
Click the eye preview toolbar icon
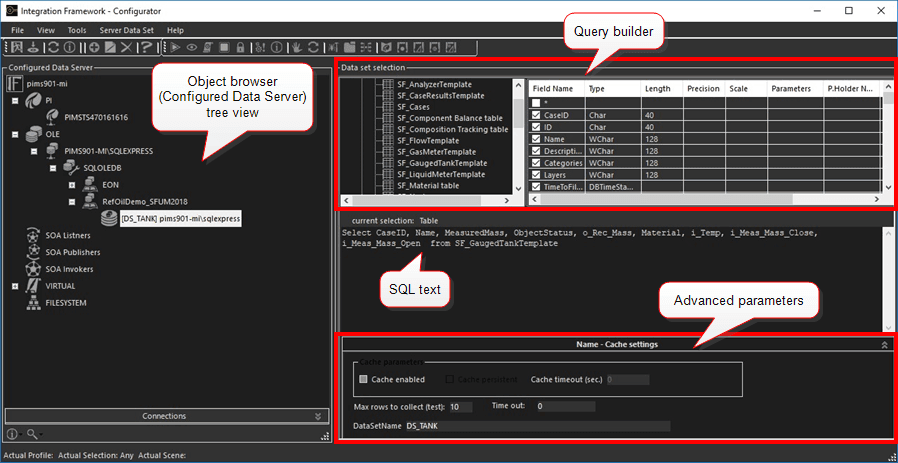pos(192,48)
